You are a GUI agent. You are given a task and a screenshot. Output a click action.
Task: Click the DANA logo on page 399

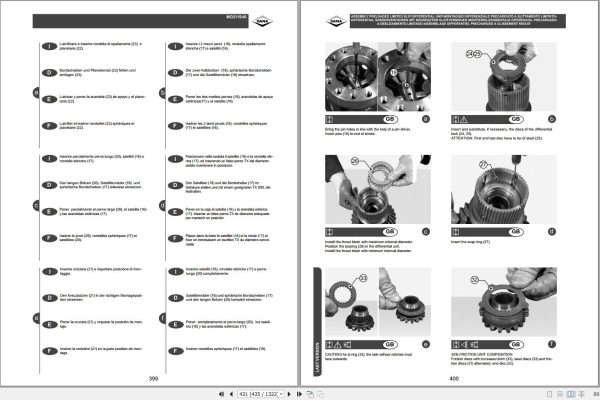[262, 21]
